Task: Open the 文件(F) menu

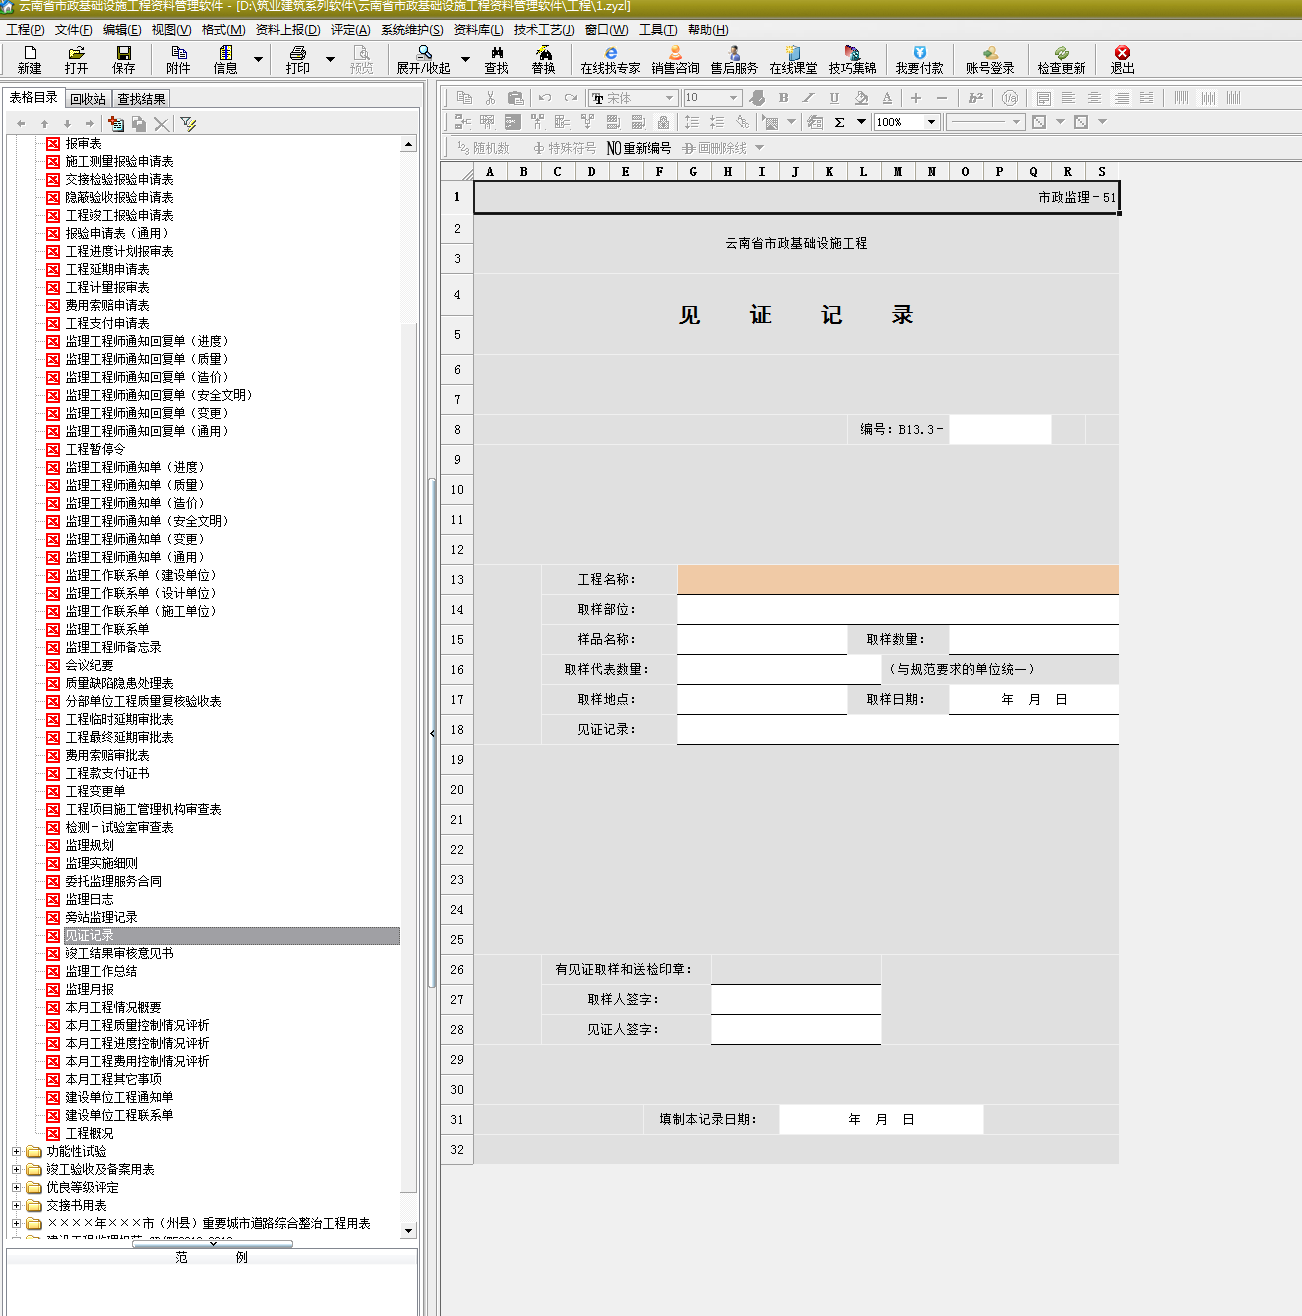Action: point(73,30)
